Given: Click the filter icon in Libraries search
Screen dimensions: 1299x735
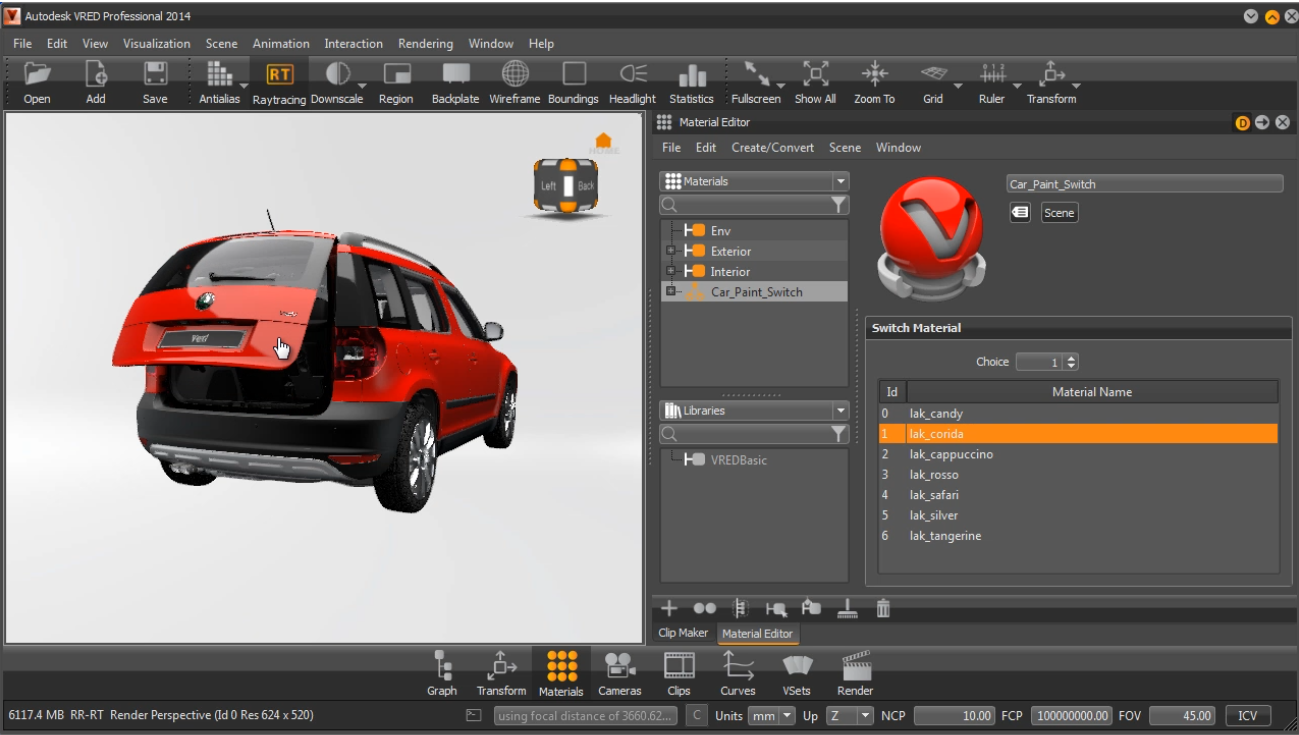Looking at the screenshot, I should [x=839, y=434].
